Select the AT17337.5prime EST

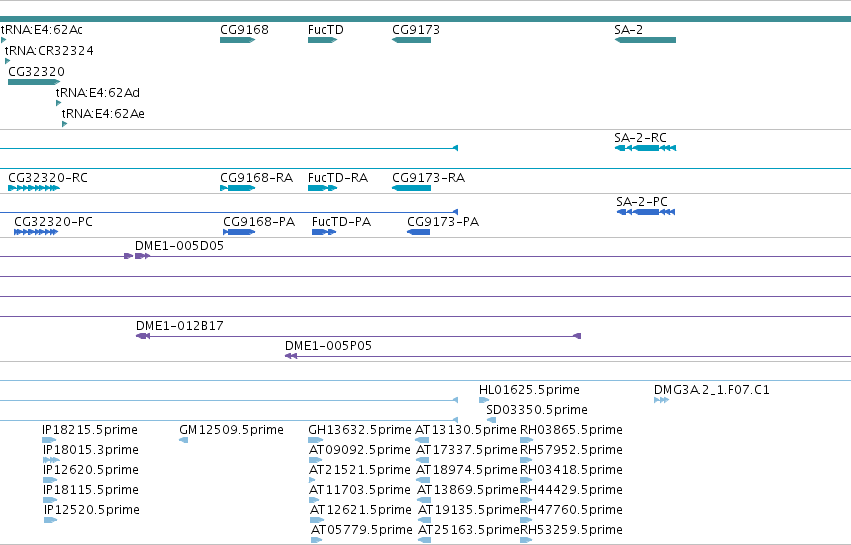423,460
